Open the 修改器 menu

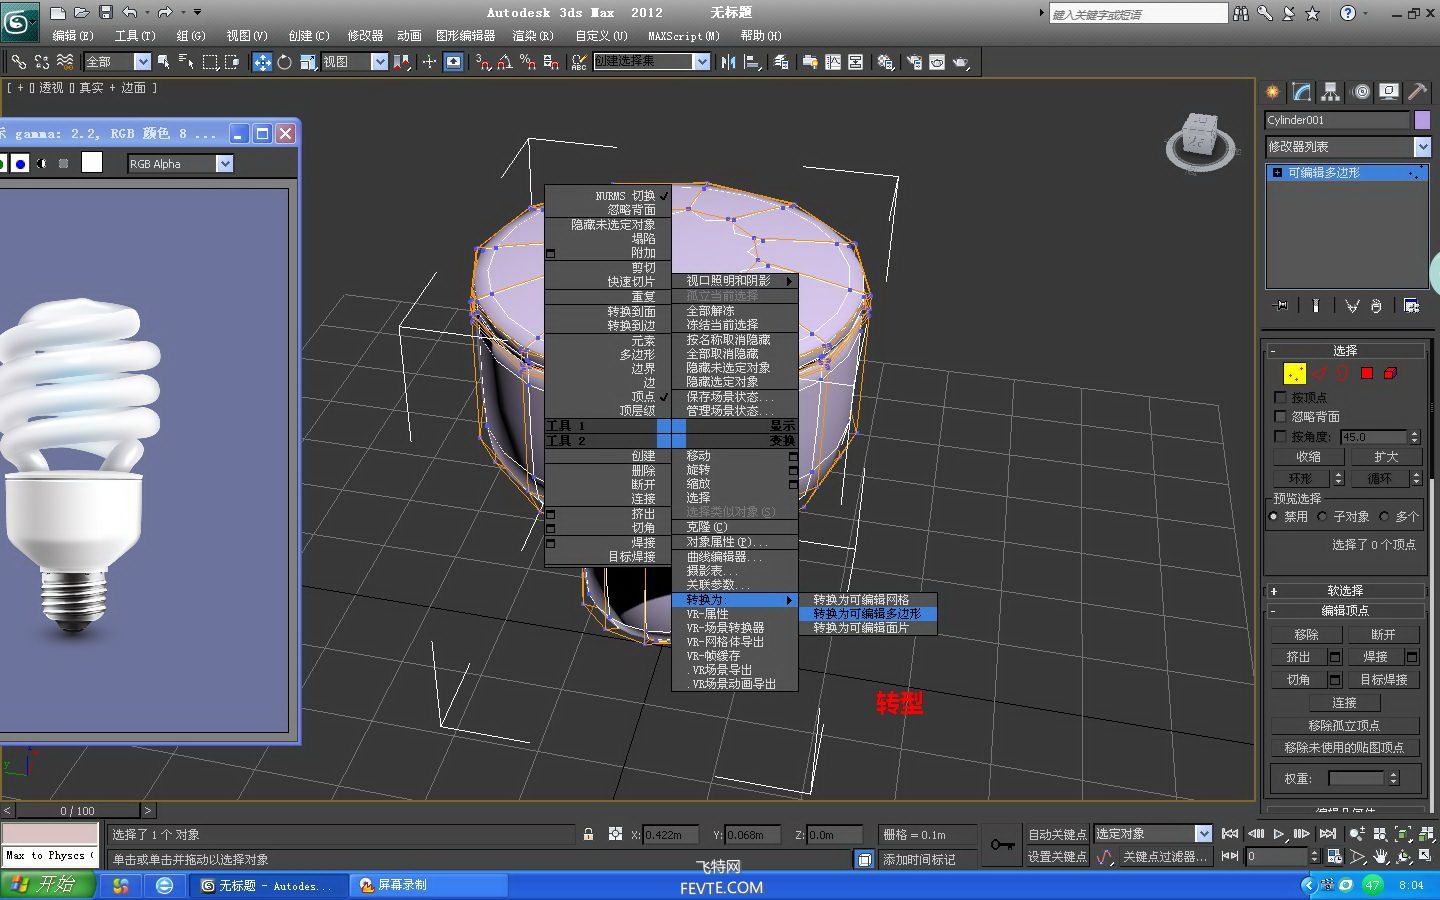(365, 36)
